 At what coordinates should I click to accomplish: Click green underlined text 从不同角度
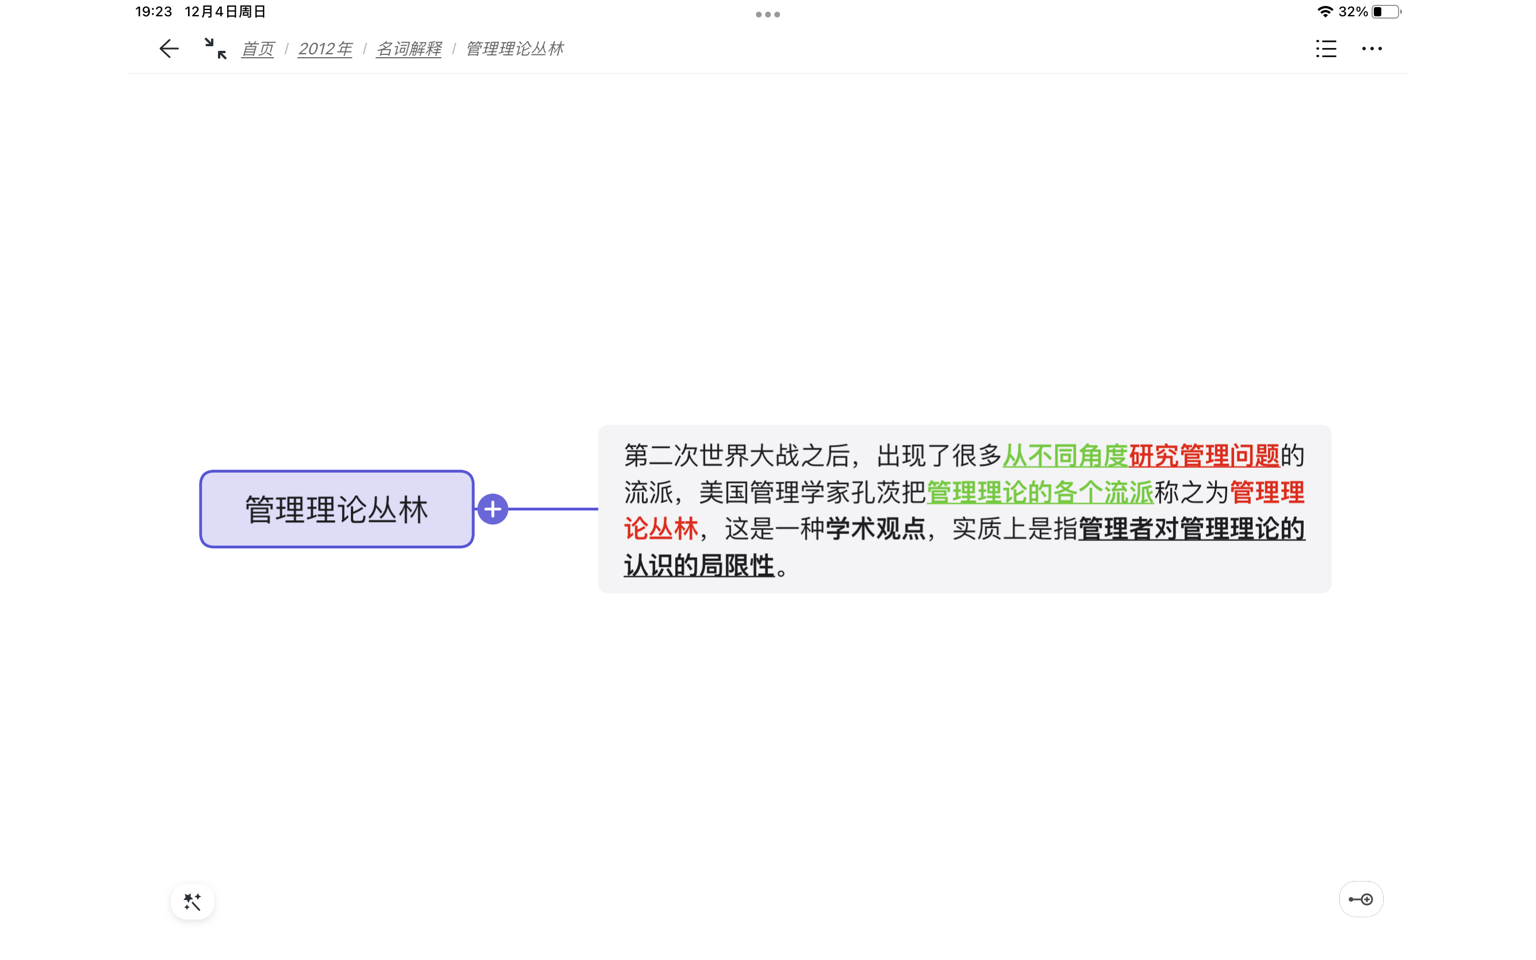pyautogui.click(x=1065, y=456)
